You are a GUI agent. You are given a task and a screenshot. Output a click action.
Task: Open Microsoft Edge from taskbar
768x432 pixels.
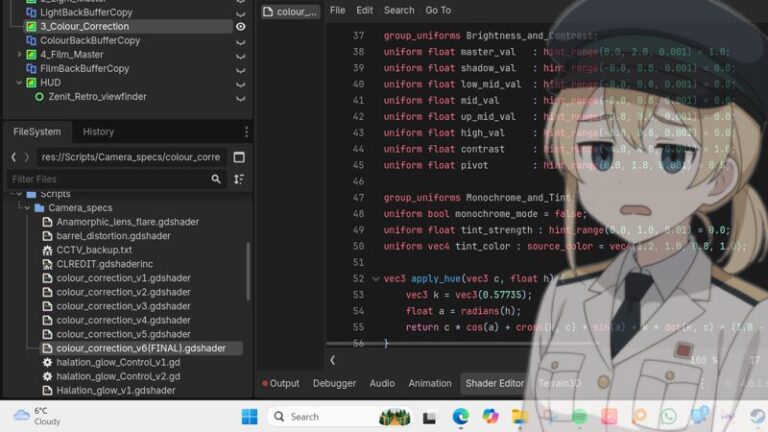460,417
